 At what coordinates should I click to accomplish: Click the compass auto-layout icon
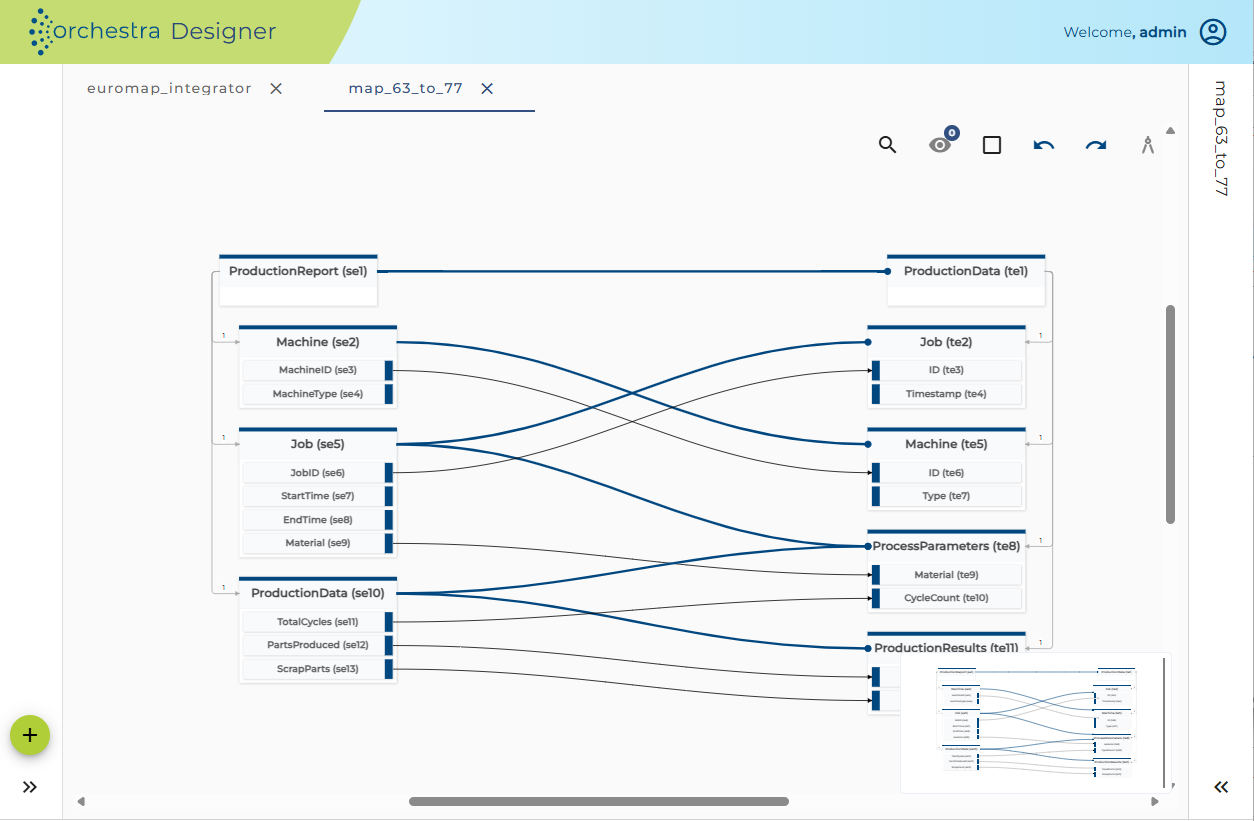click(x=1148, y=145)
